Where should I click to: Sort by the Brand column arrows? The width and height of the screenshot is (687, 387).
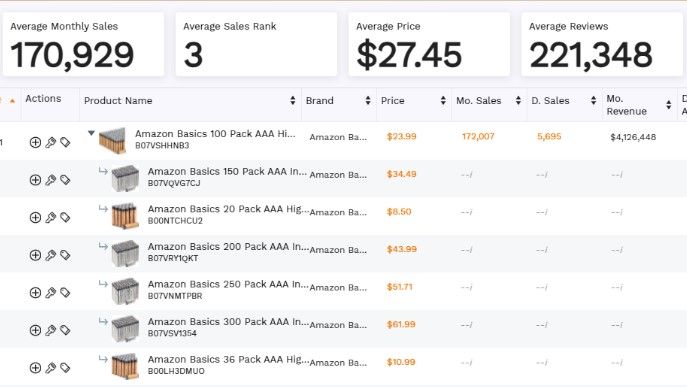pyautogui.click(x=368, y=101)
